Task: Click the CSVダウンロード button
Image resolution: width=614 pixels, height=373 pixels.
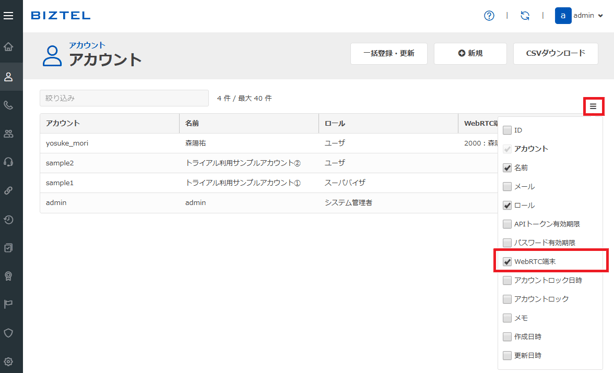Action: pyautogui.click(x=556, y=53)
